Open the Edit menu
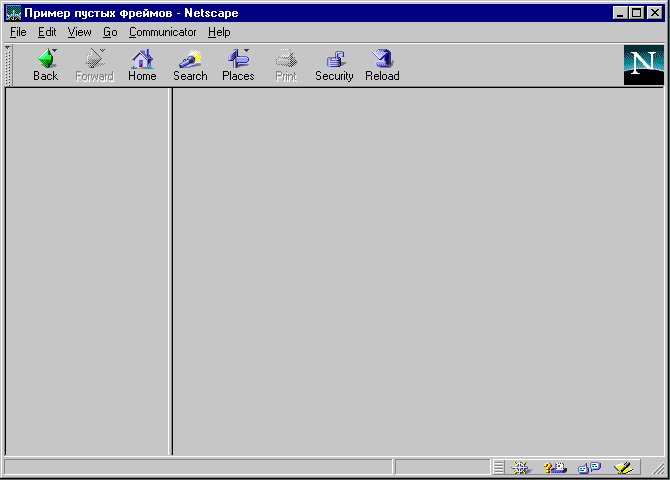This screenshot has width=670, height=480. click(x=47, y=32)
